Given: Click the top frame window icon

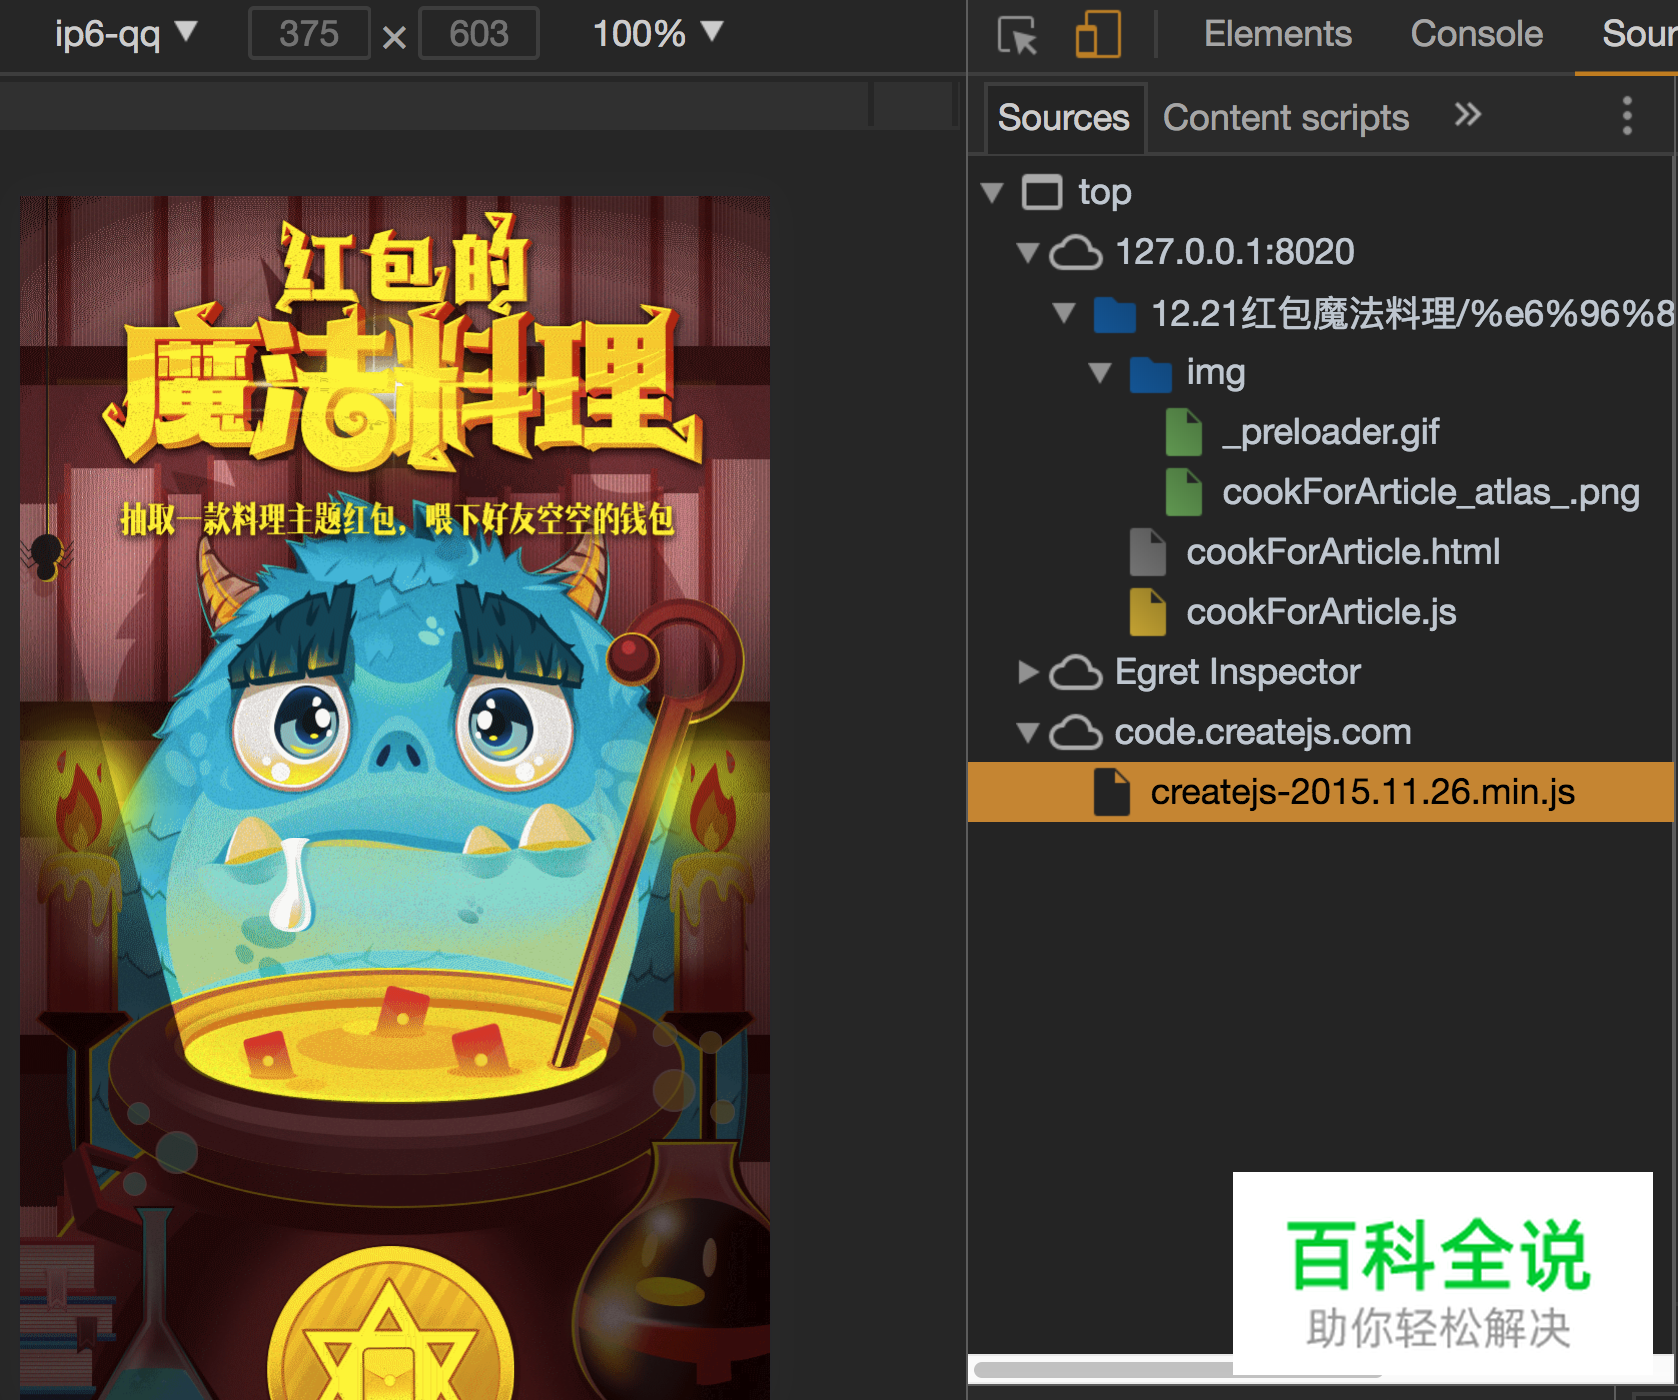Looking at the screenshot, I should (1042, 192).
